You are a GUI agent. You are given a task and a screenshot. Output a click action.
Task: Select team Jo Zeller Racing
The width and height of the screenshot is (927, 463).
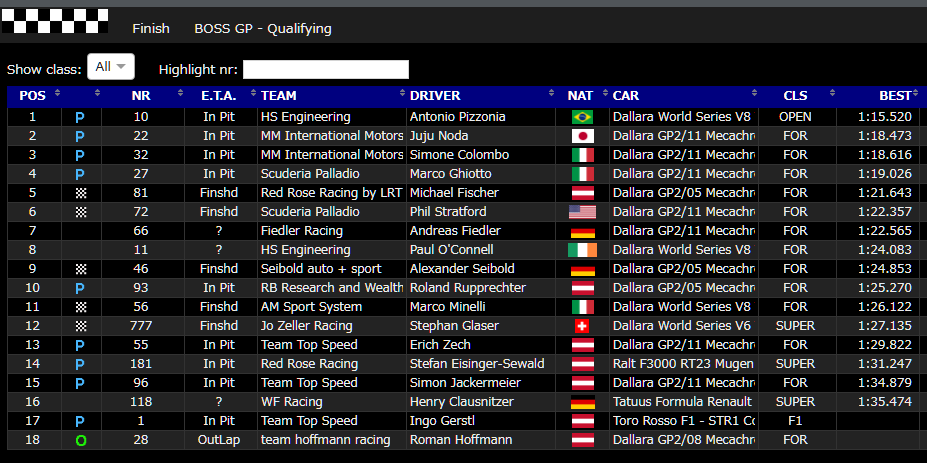pyautogui.click(x=306, y=326)
